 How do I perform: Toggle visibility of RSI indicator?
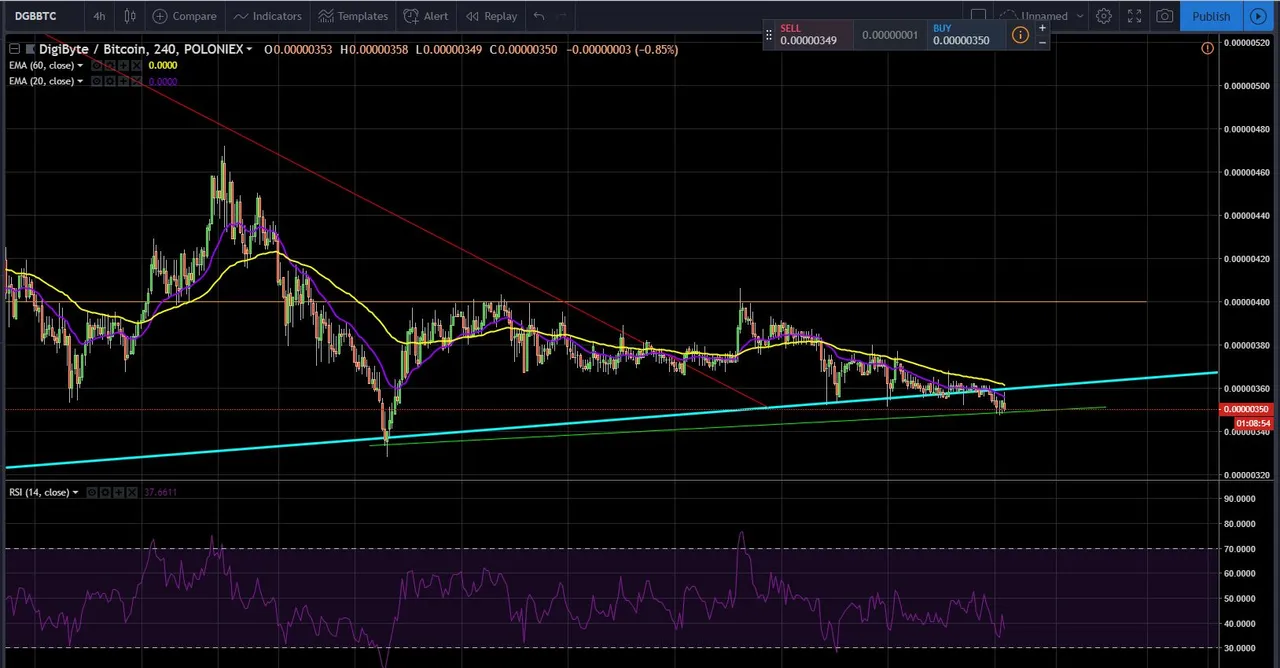tap(92, 492)
